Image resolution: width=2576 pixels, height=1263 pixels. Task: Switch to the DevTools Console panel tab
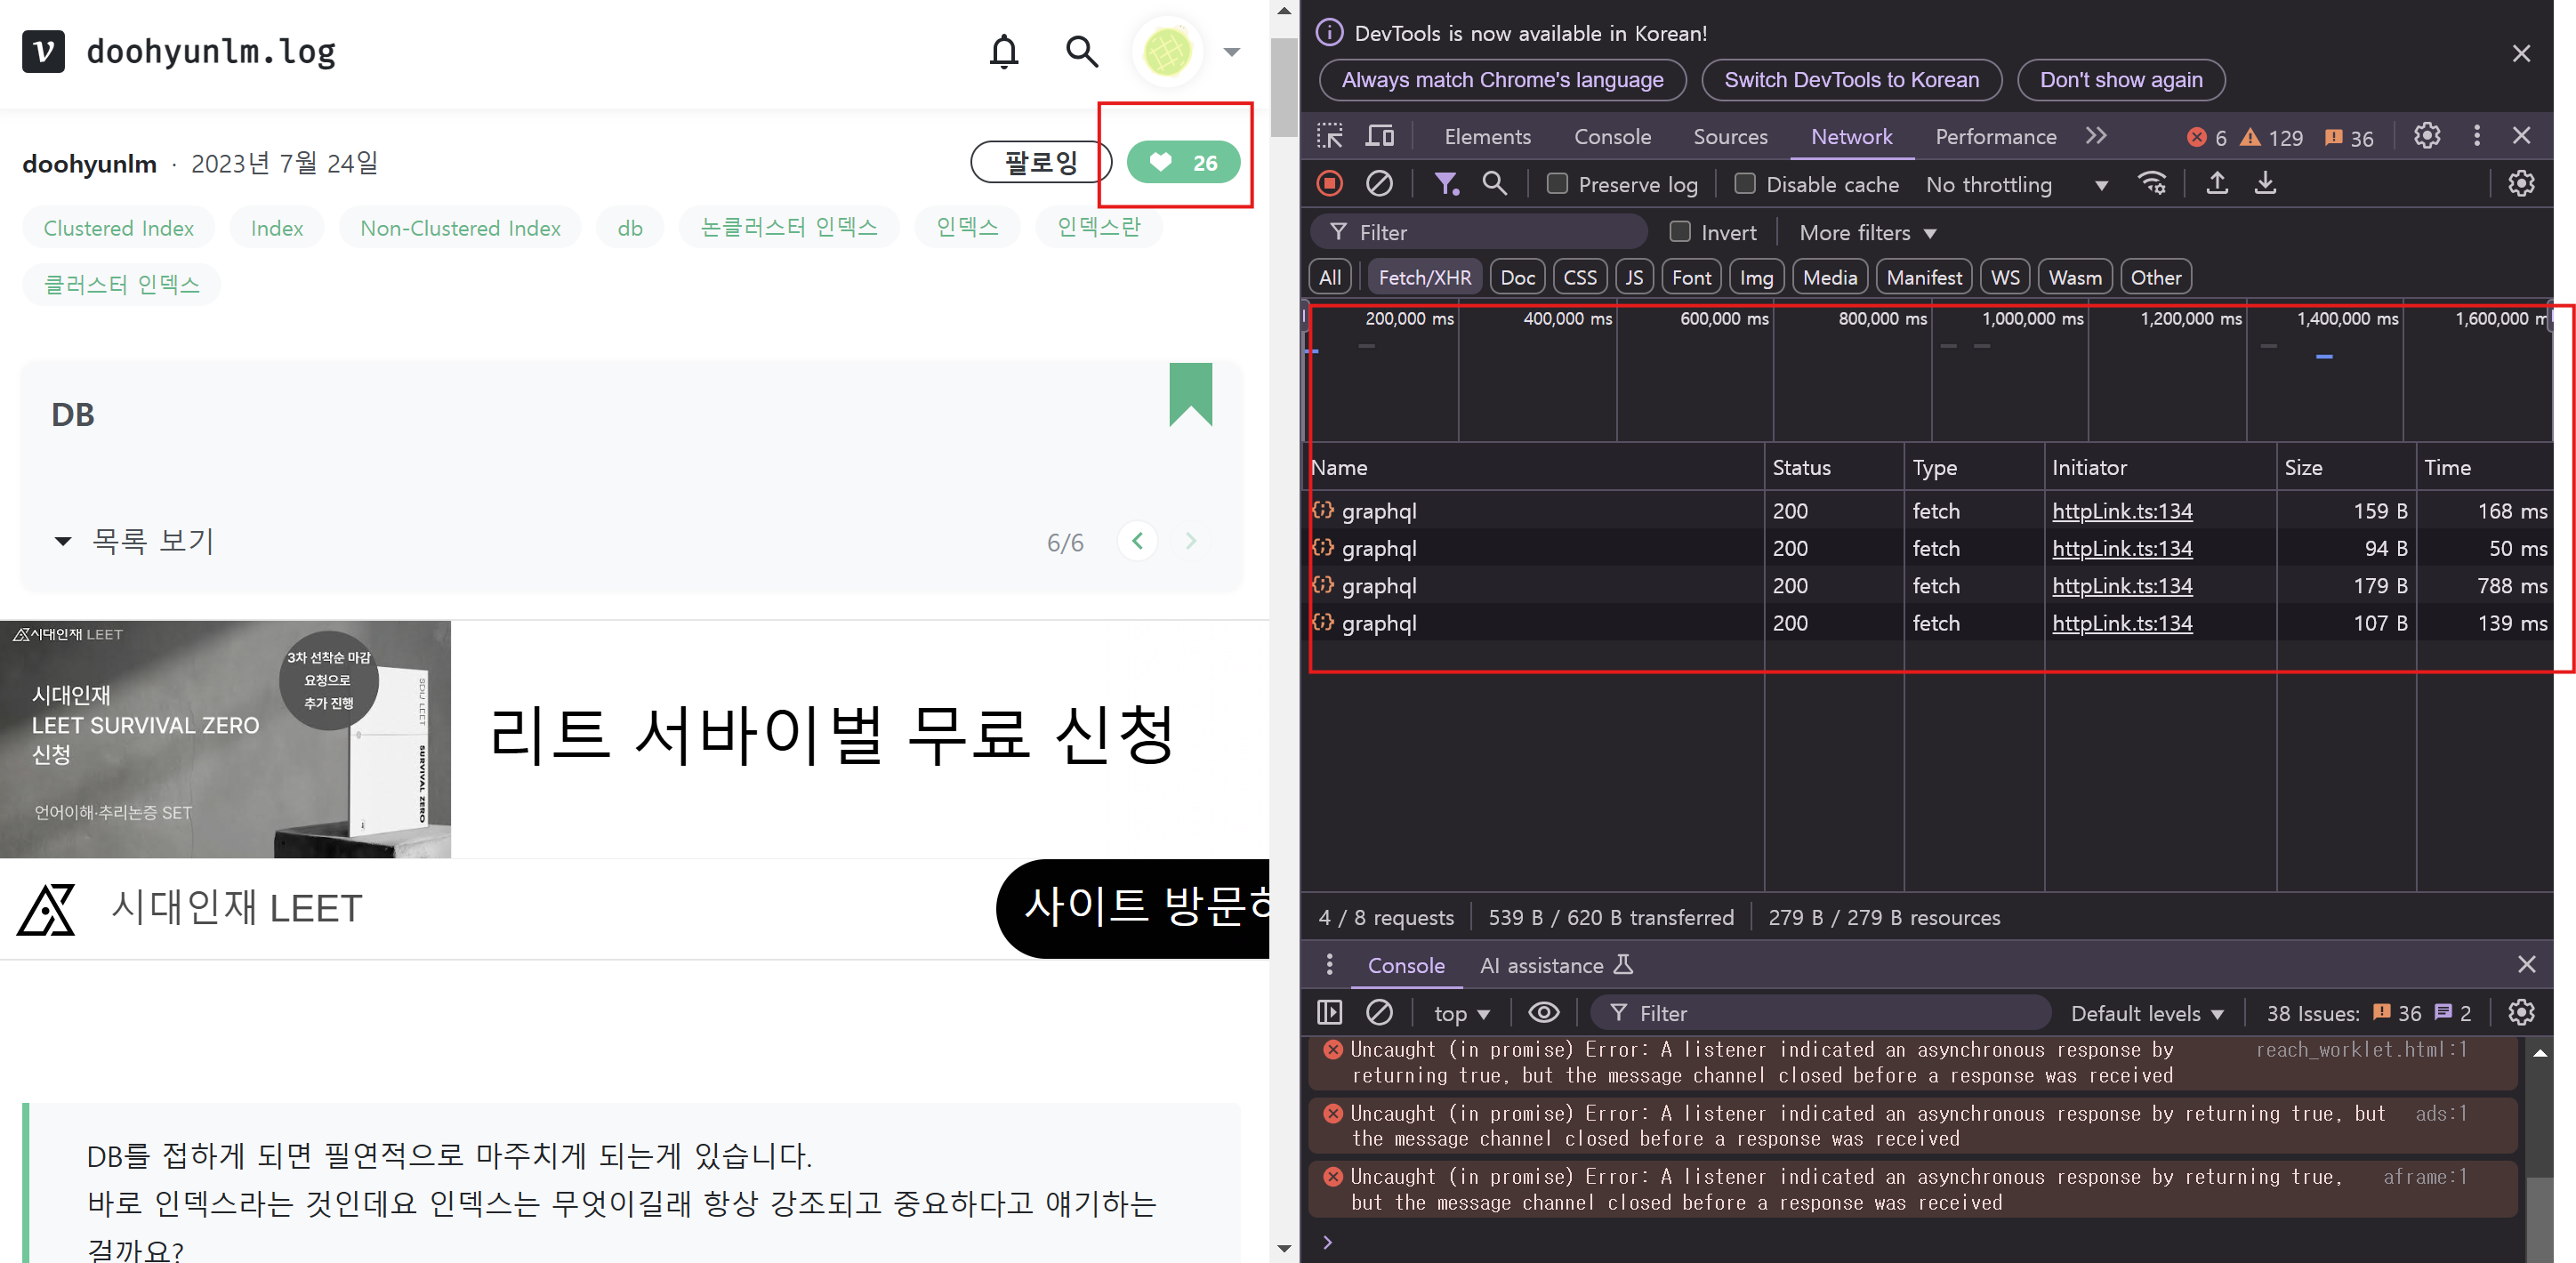(1612, 137)
